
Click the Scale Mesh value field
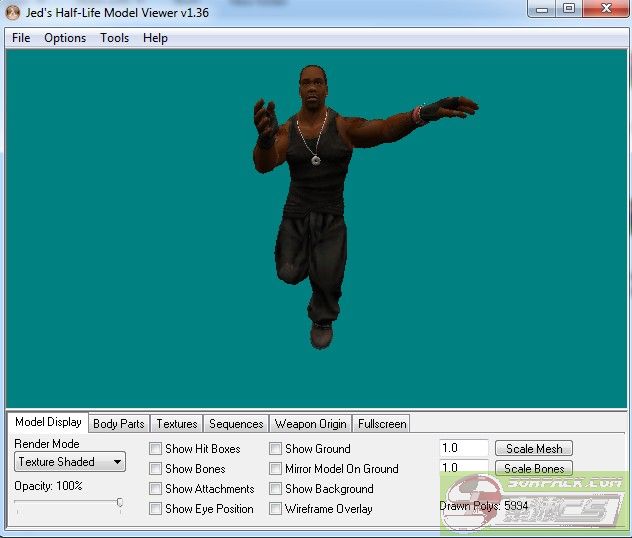pyautogui.click(x=464, y=448)
